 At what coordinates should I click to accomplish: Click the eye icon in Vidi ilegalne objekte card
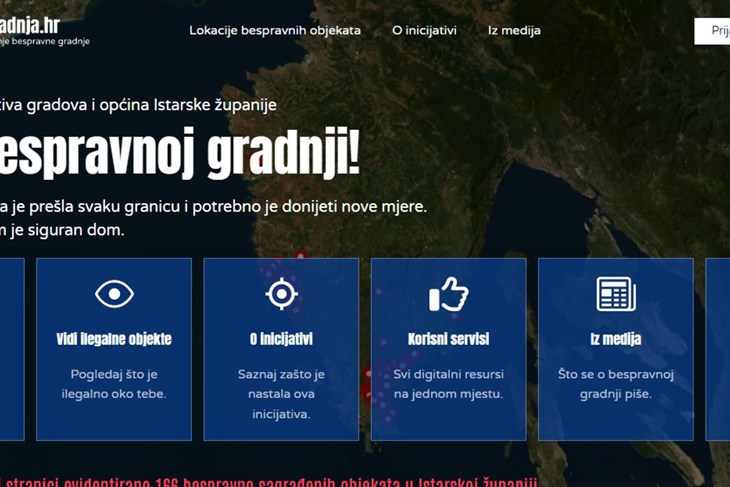114,294
